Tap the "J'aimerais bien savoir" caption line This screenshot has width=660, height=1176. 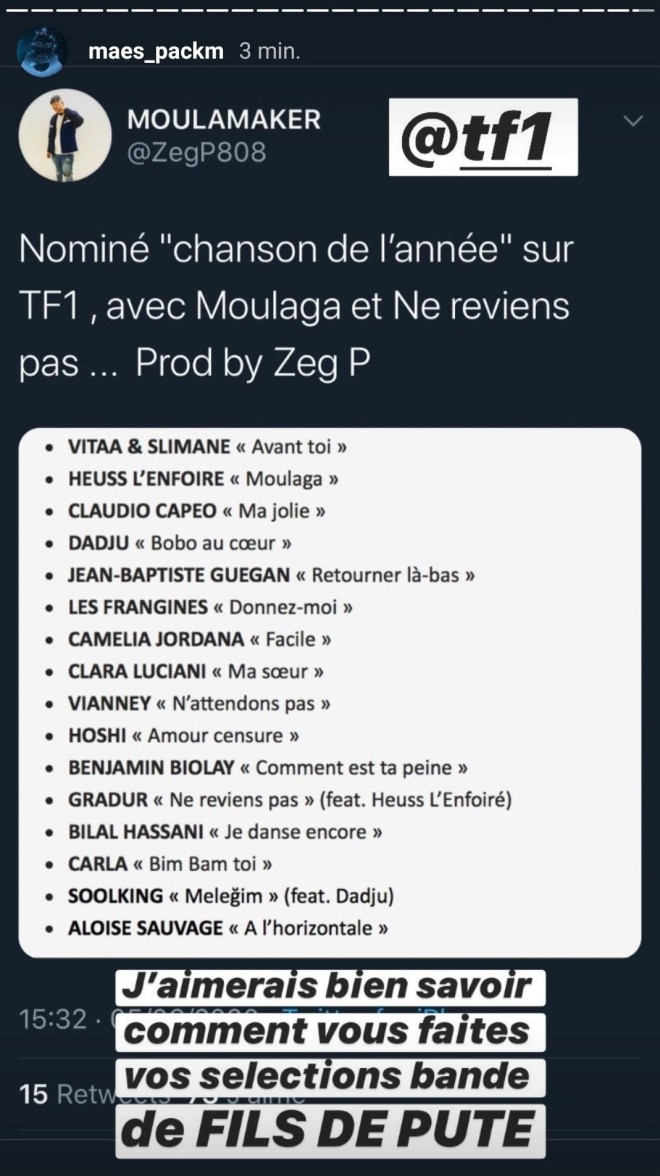coord(331,986)
